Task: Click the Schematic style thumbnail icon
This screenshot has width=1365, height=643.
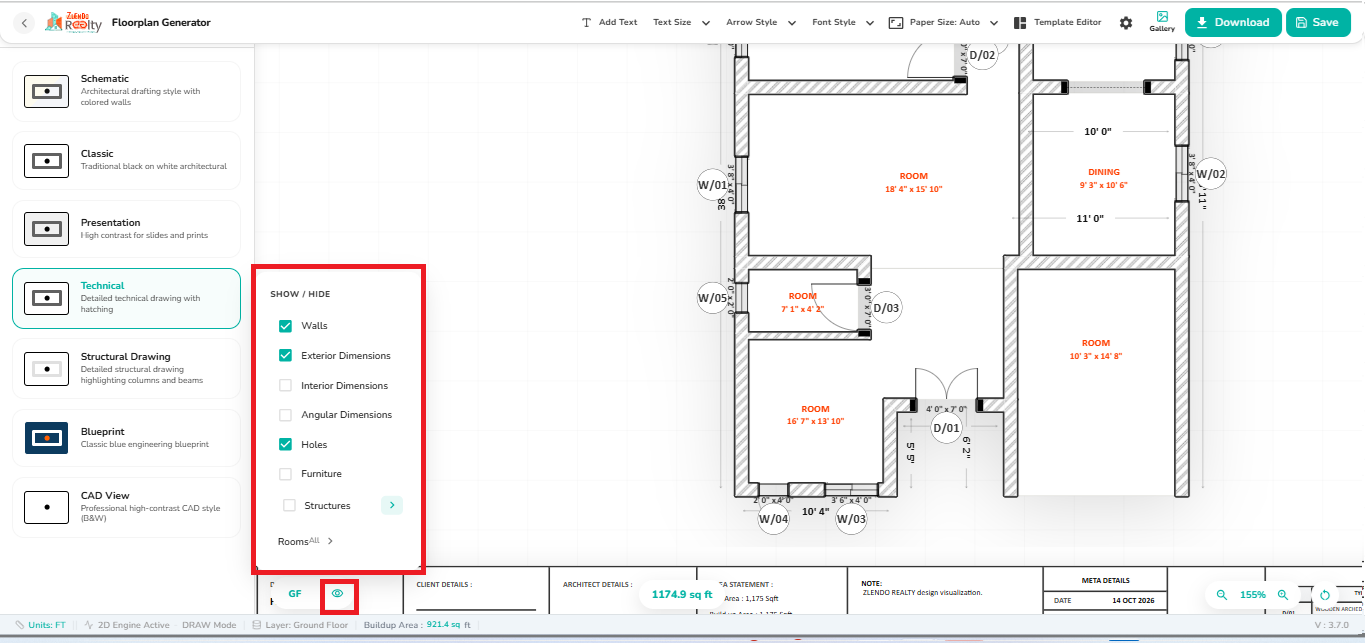Action: [x=46, y=91]
